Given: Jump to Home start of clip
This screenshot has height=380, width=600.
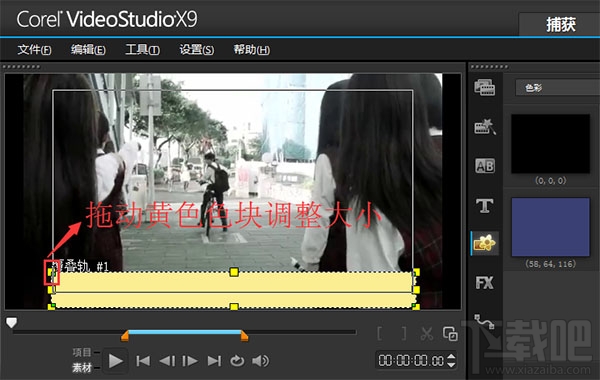Looking at the screenshot, I should (143, 361).
